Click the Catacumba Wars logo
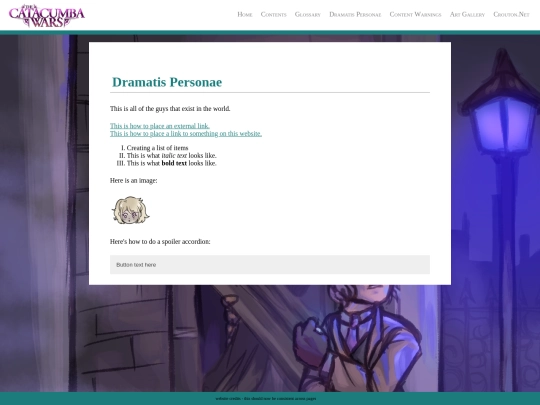The width and height of the screenshot is (540, 405). coord(47,15)
